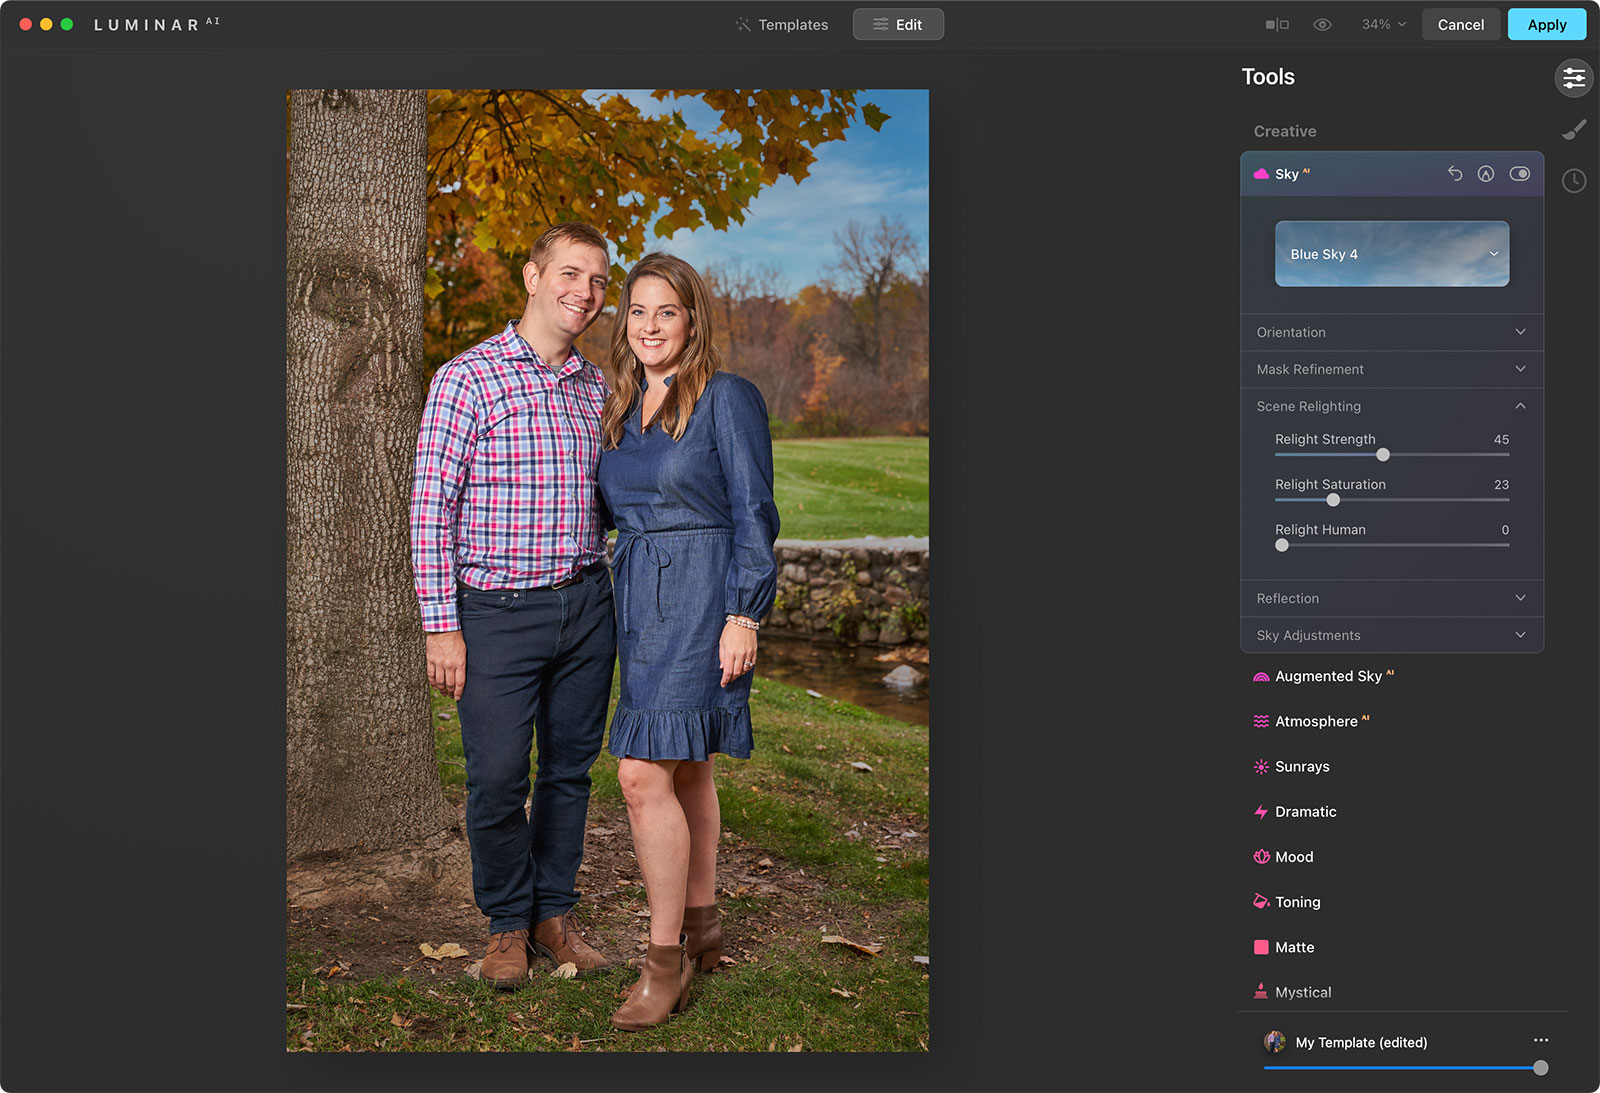Switch to the Edit tab
Viewport: 1600px width, 1093px height.
pyautogui.click(x=898, y=25)
